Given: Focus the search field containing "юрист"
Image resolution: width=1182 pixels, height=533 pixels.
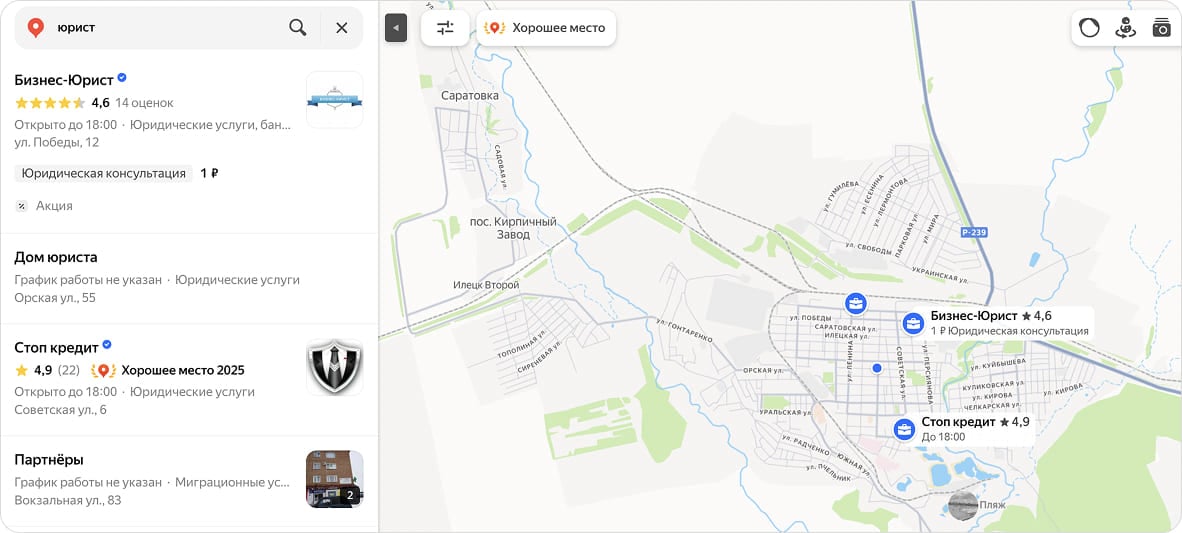Looking at the screenshot, I should coord(166,28).
